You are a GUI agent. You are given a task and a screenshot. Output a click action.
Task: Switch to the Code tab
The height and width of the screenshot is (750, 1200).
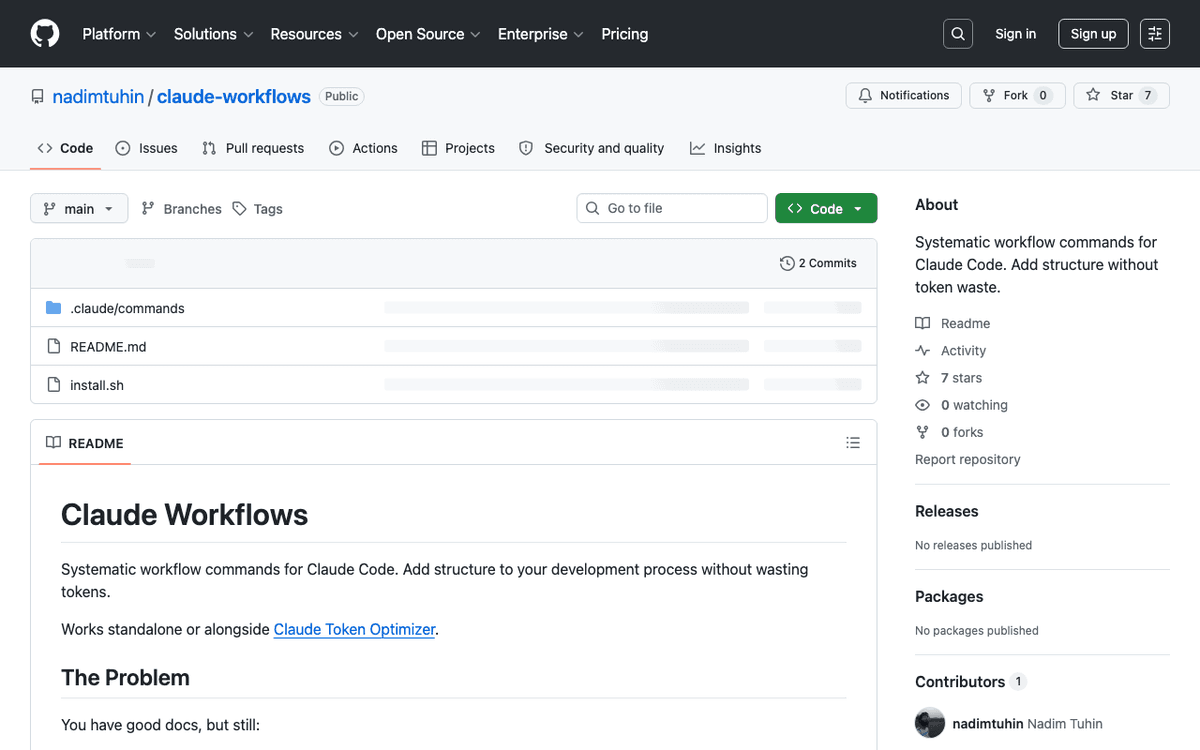(65, 148)
